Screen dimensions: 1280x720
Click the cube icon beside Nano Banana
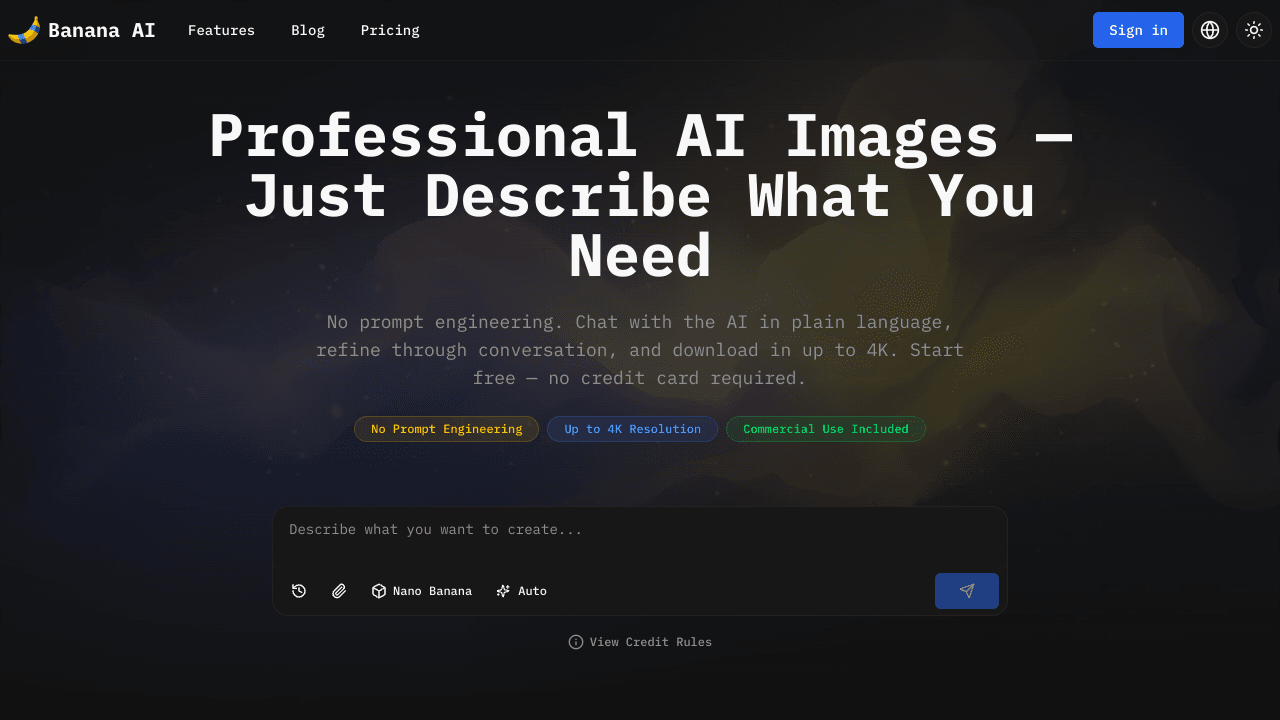(x=379, y=591)
